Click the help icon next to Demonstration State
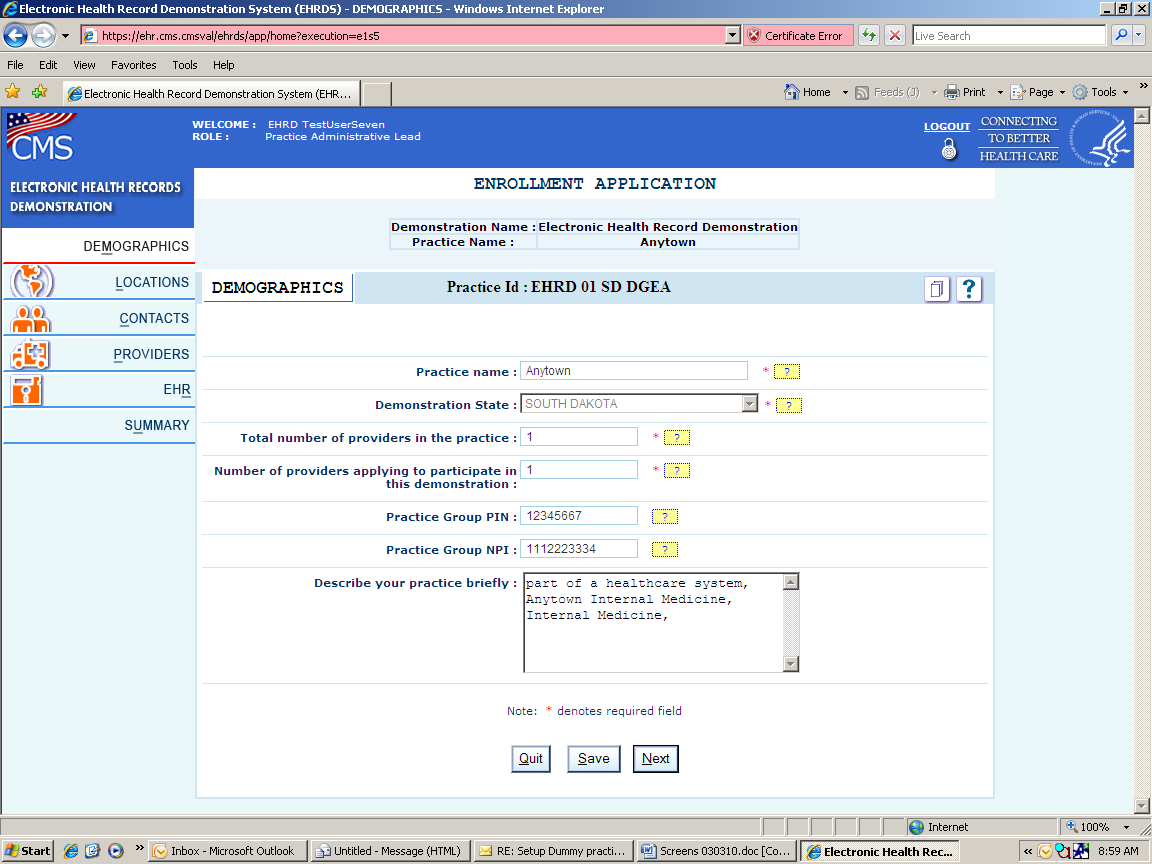1152x864 pixels. click(x=789, y=406)
